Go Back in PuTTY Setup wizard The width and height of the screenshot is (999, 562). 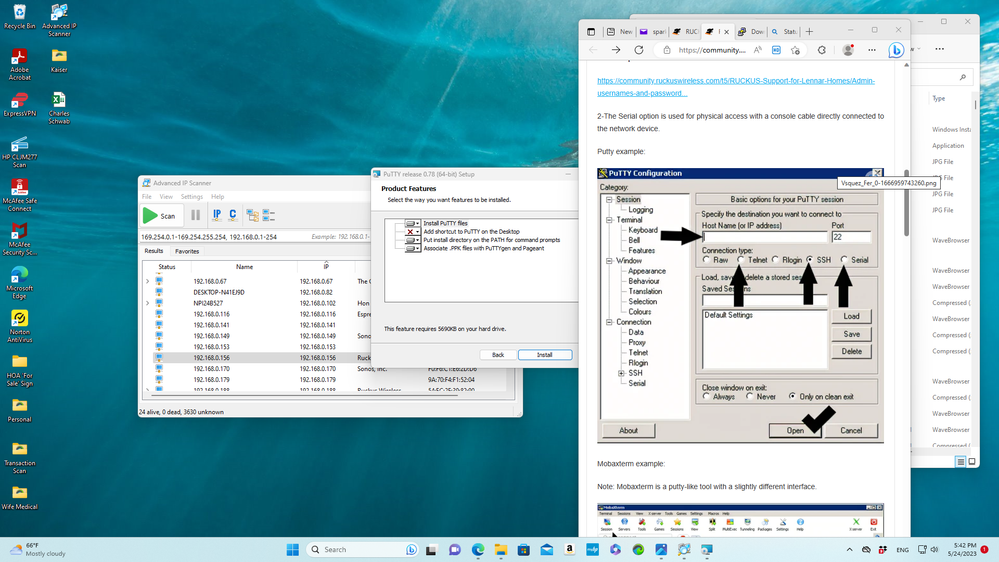coord(497,355)
